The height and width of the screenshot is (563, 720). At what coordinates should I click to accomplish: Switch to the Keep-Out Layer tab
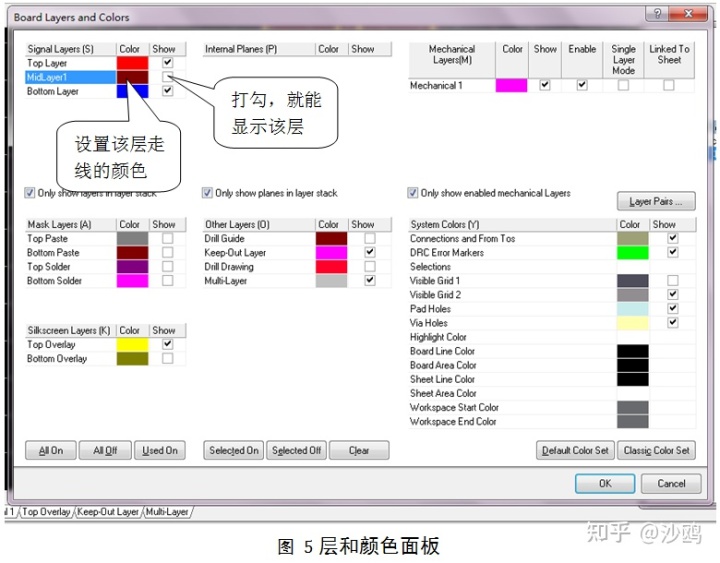tap(108, 512)
